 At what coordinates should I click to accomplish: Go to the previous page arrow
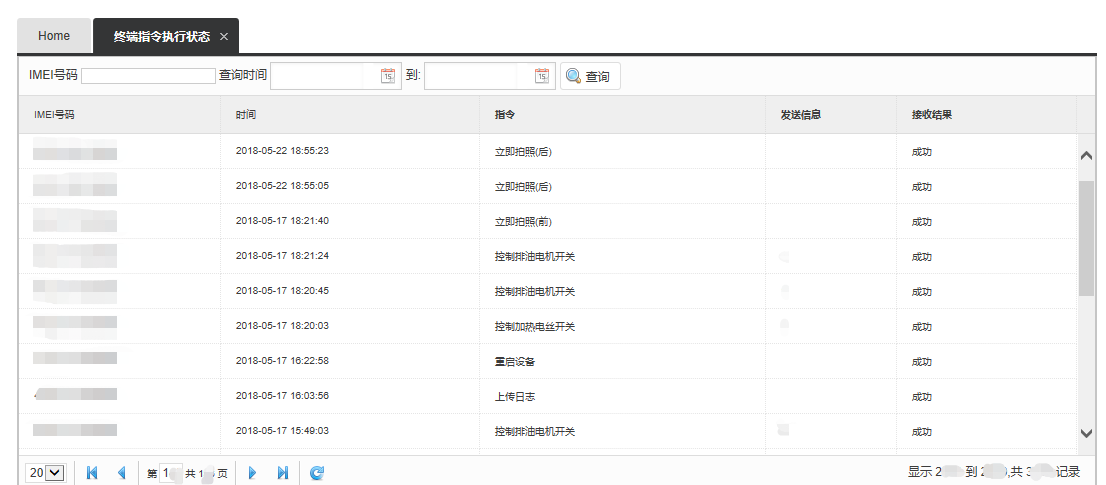coord(121,473)
